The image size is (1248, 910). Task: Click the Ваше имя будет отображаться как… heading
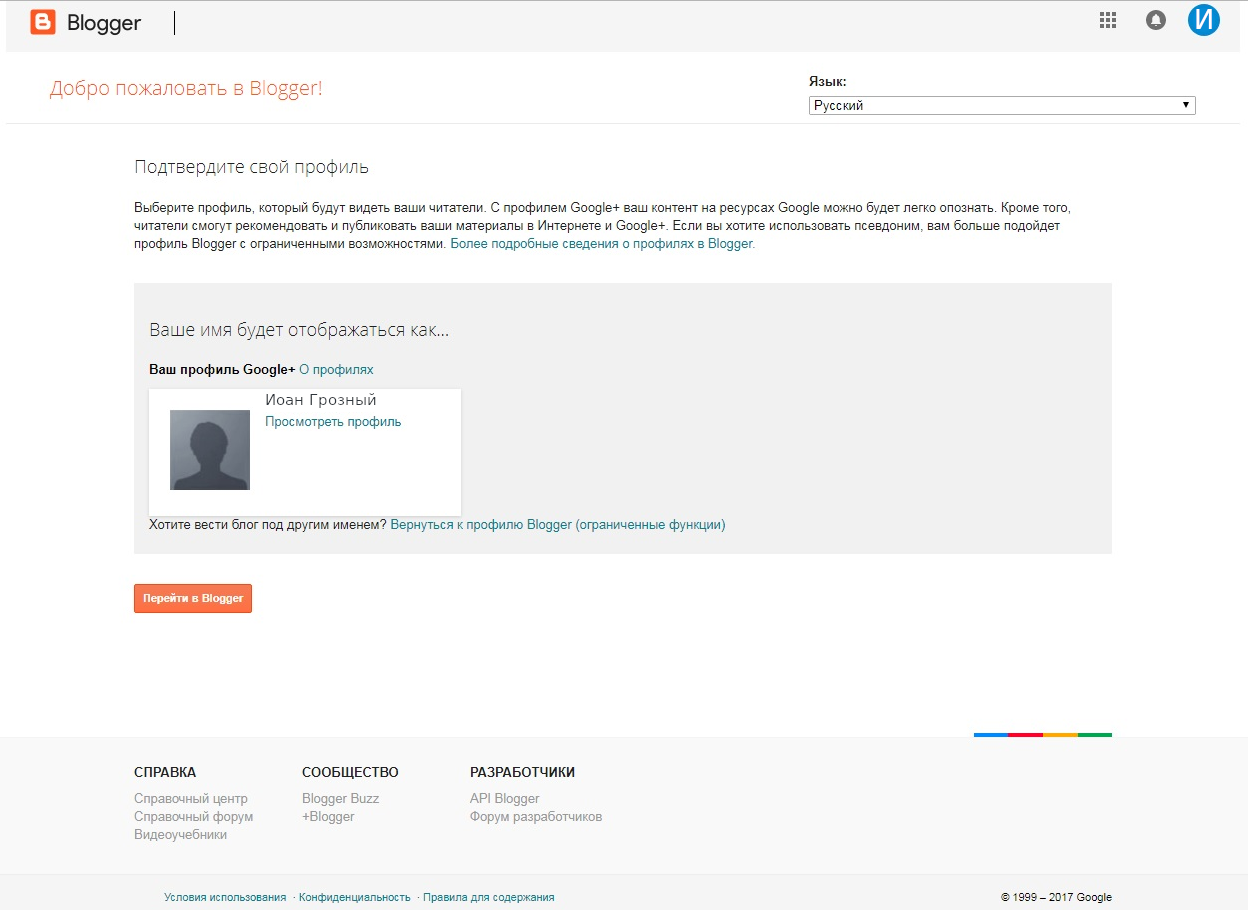(299, 330)
